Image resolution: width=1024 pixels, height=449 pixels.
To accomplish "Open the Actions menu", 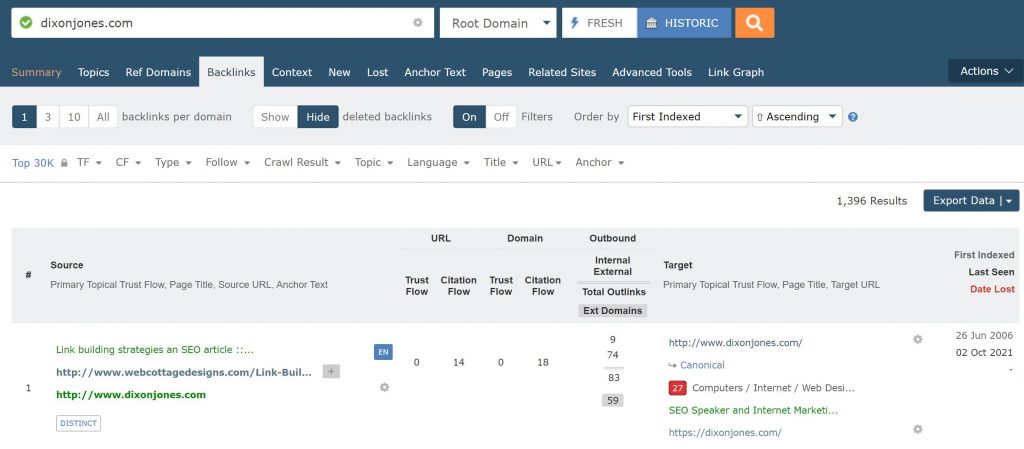I will click(985, 71).
